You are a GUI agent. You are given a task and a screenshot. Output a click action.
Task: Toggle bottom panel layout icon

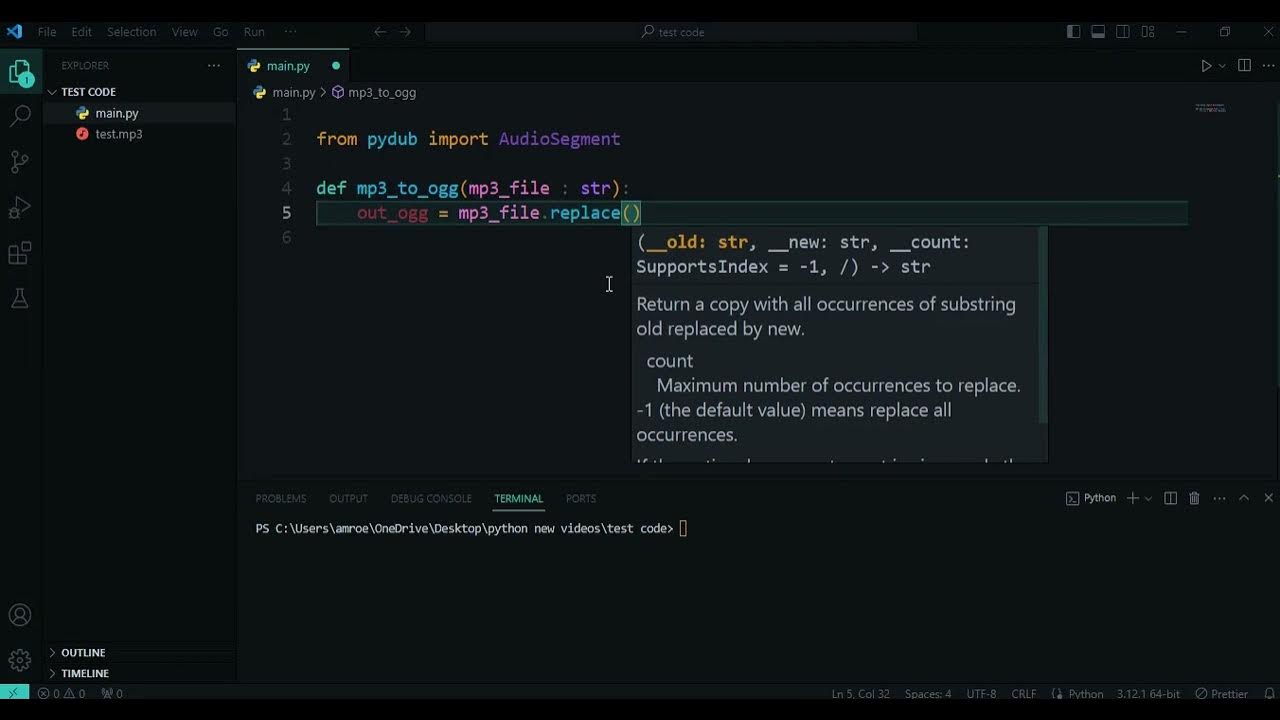tap(1098, 32)
